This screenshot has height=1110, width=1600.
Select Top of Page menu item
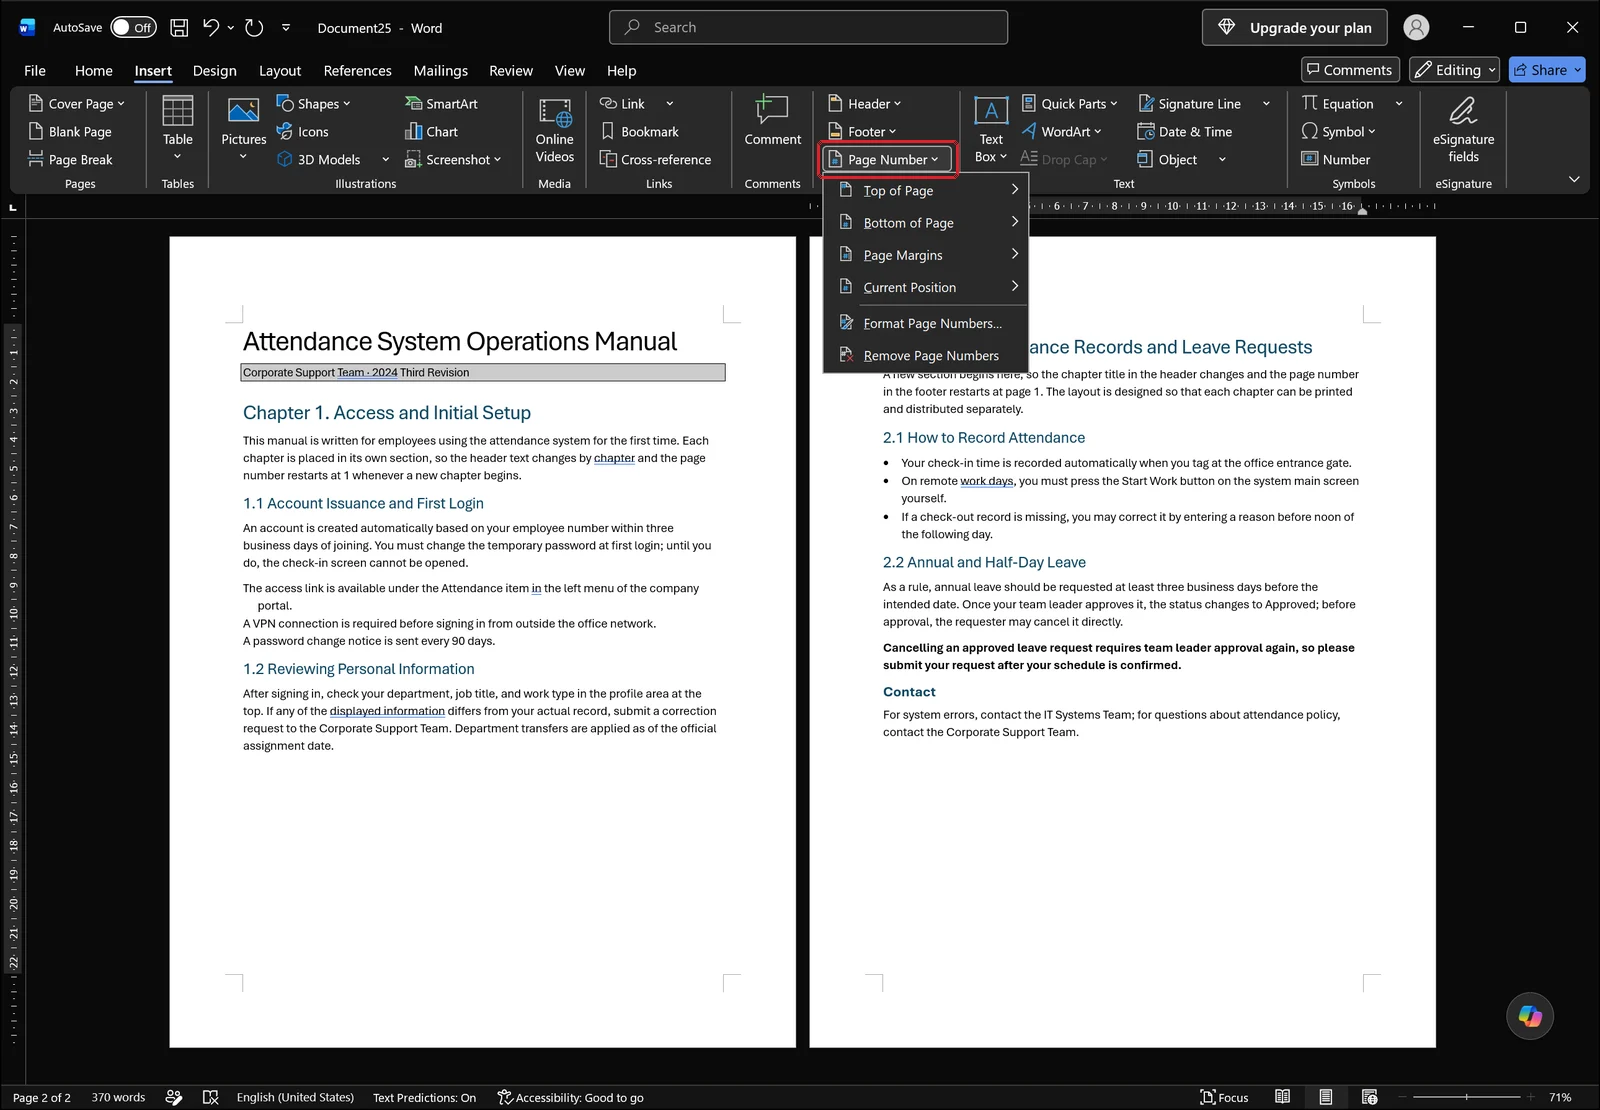pyautogui.click(x=926, y=190)
